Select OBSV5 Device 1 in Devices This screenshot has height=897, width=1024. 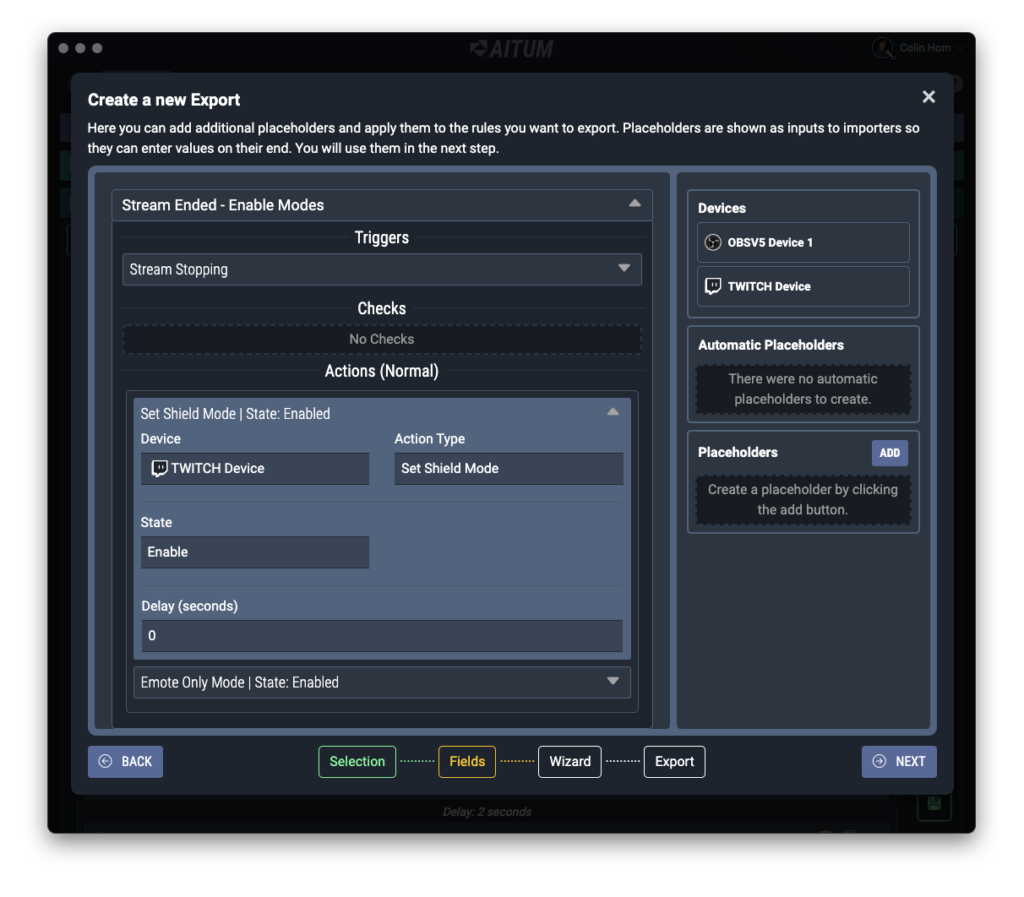point(803,242)
